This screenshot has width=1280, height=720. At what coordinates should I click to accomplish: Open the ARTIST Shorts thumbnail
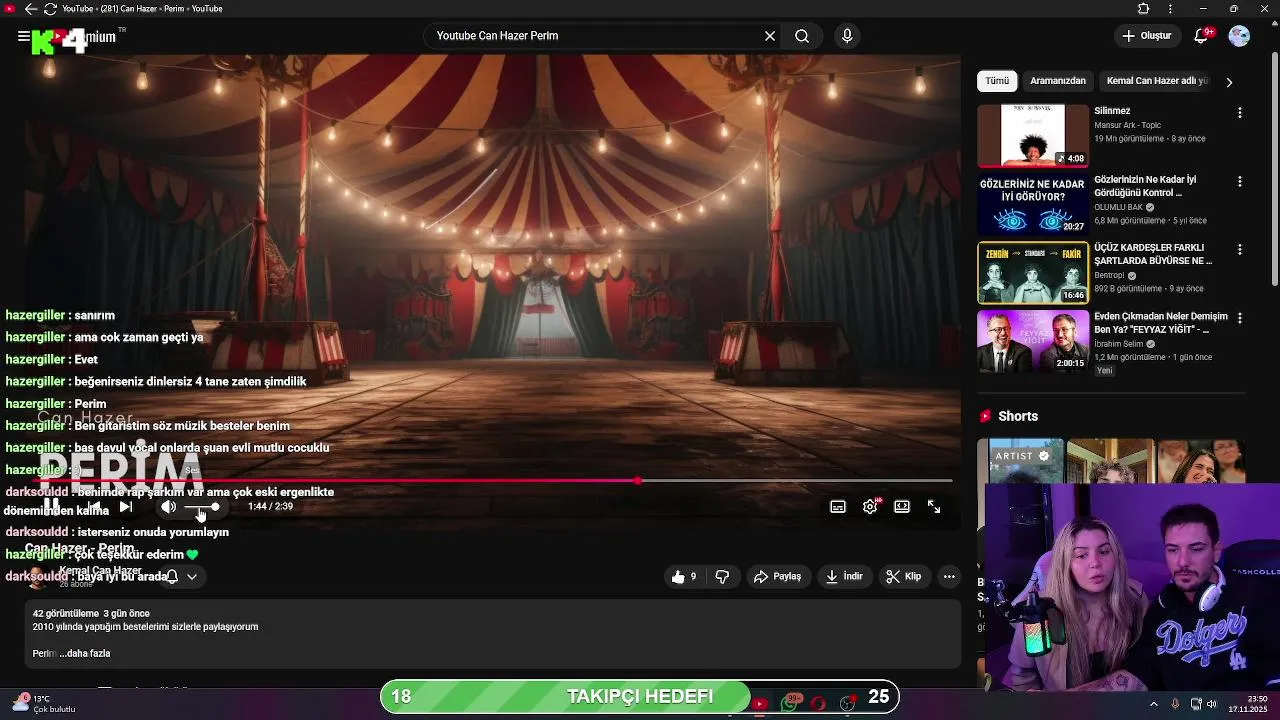pyautogui.click(x=1021, y=461)
